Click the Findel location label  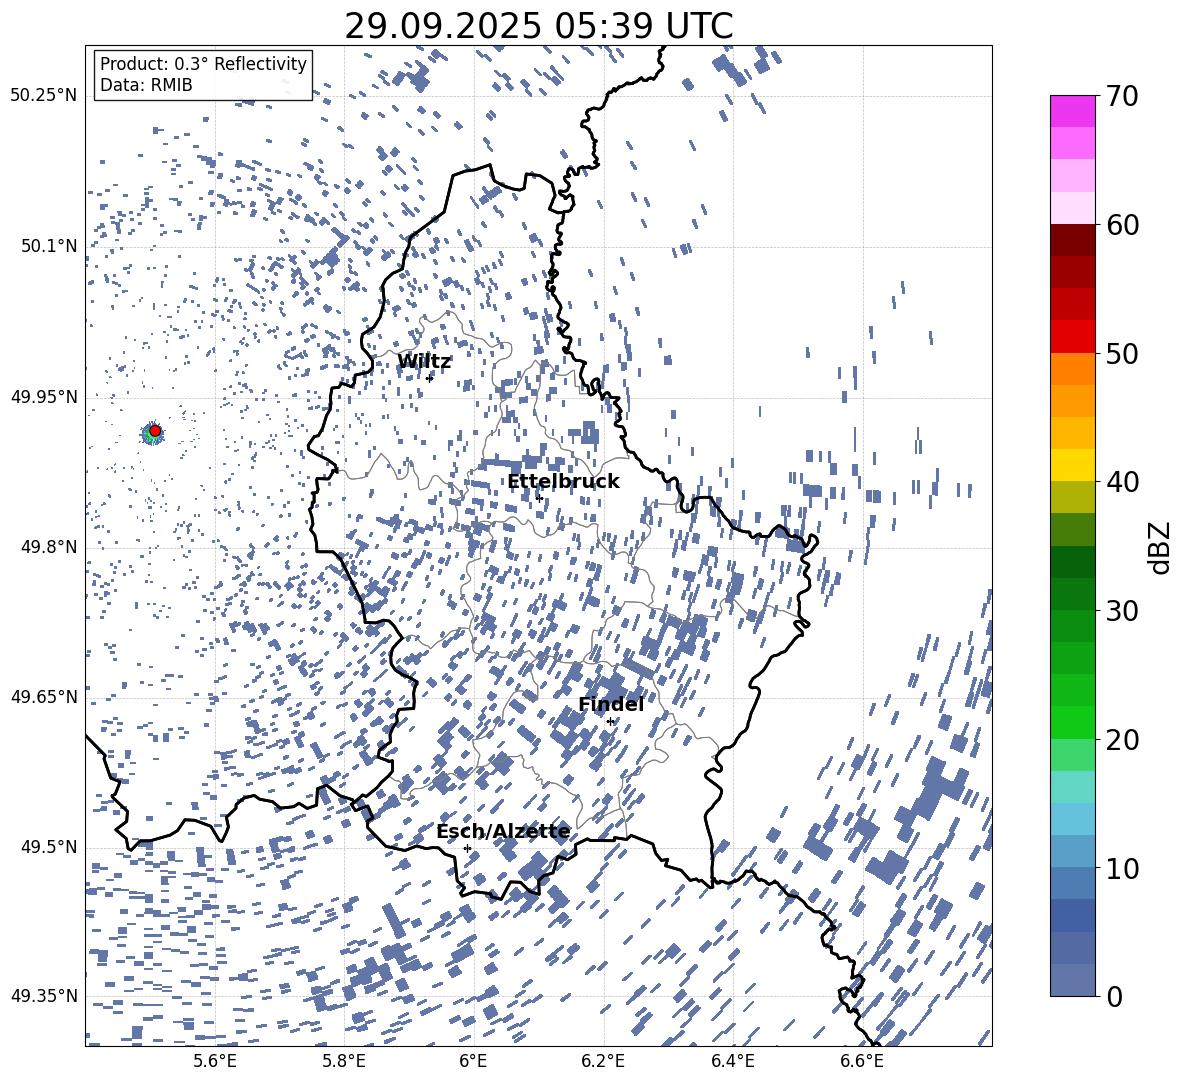coord(611,704)
